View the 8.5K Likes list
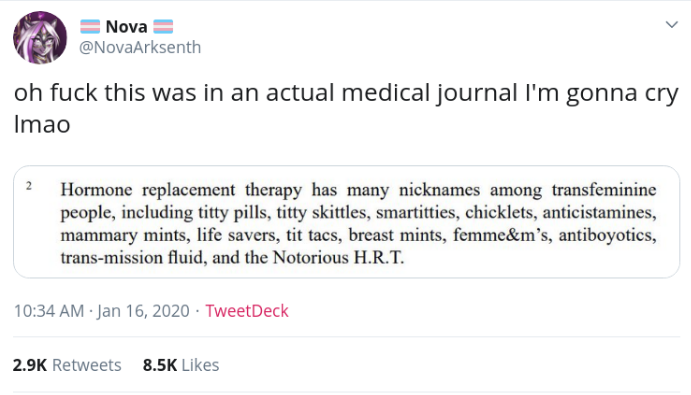Image resolution: width=691 pixels, height=395 pixels. click(181, 365)
